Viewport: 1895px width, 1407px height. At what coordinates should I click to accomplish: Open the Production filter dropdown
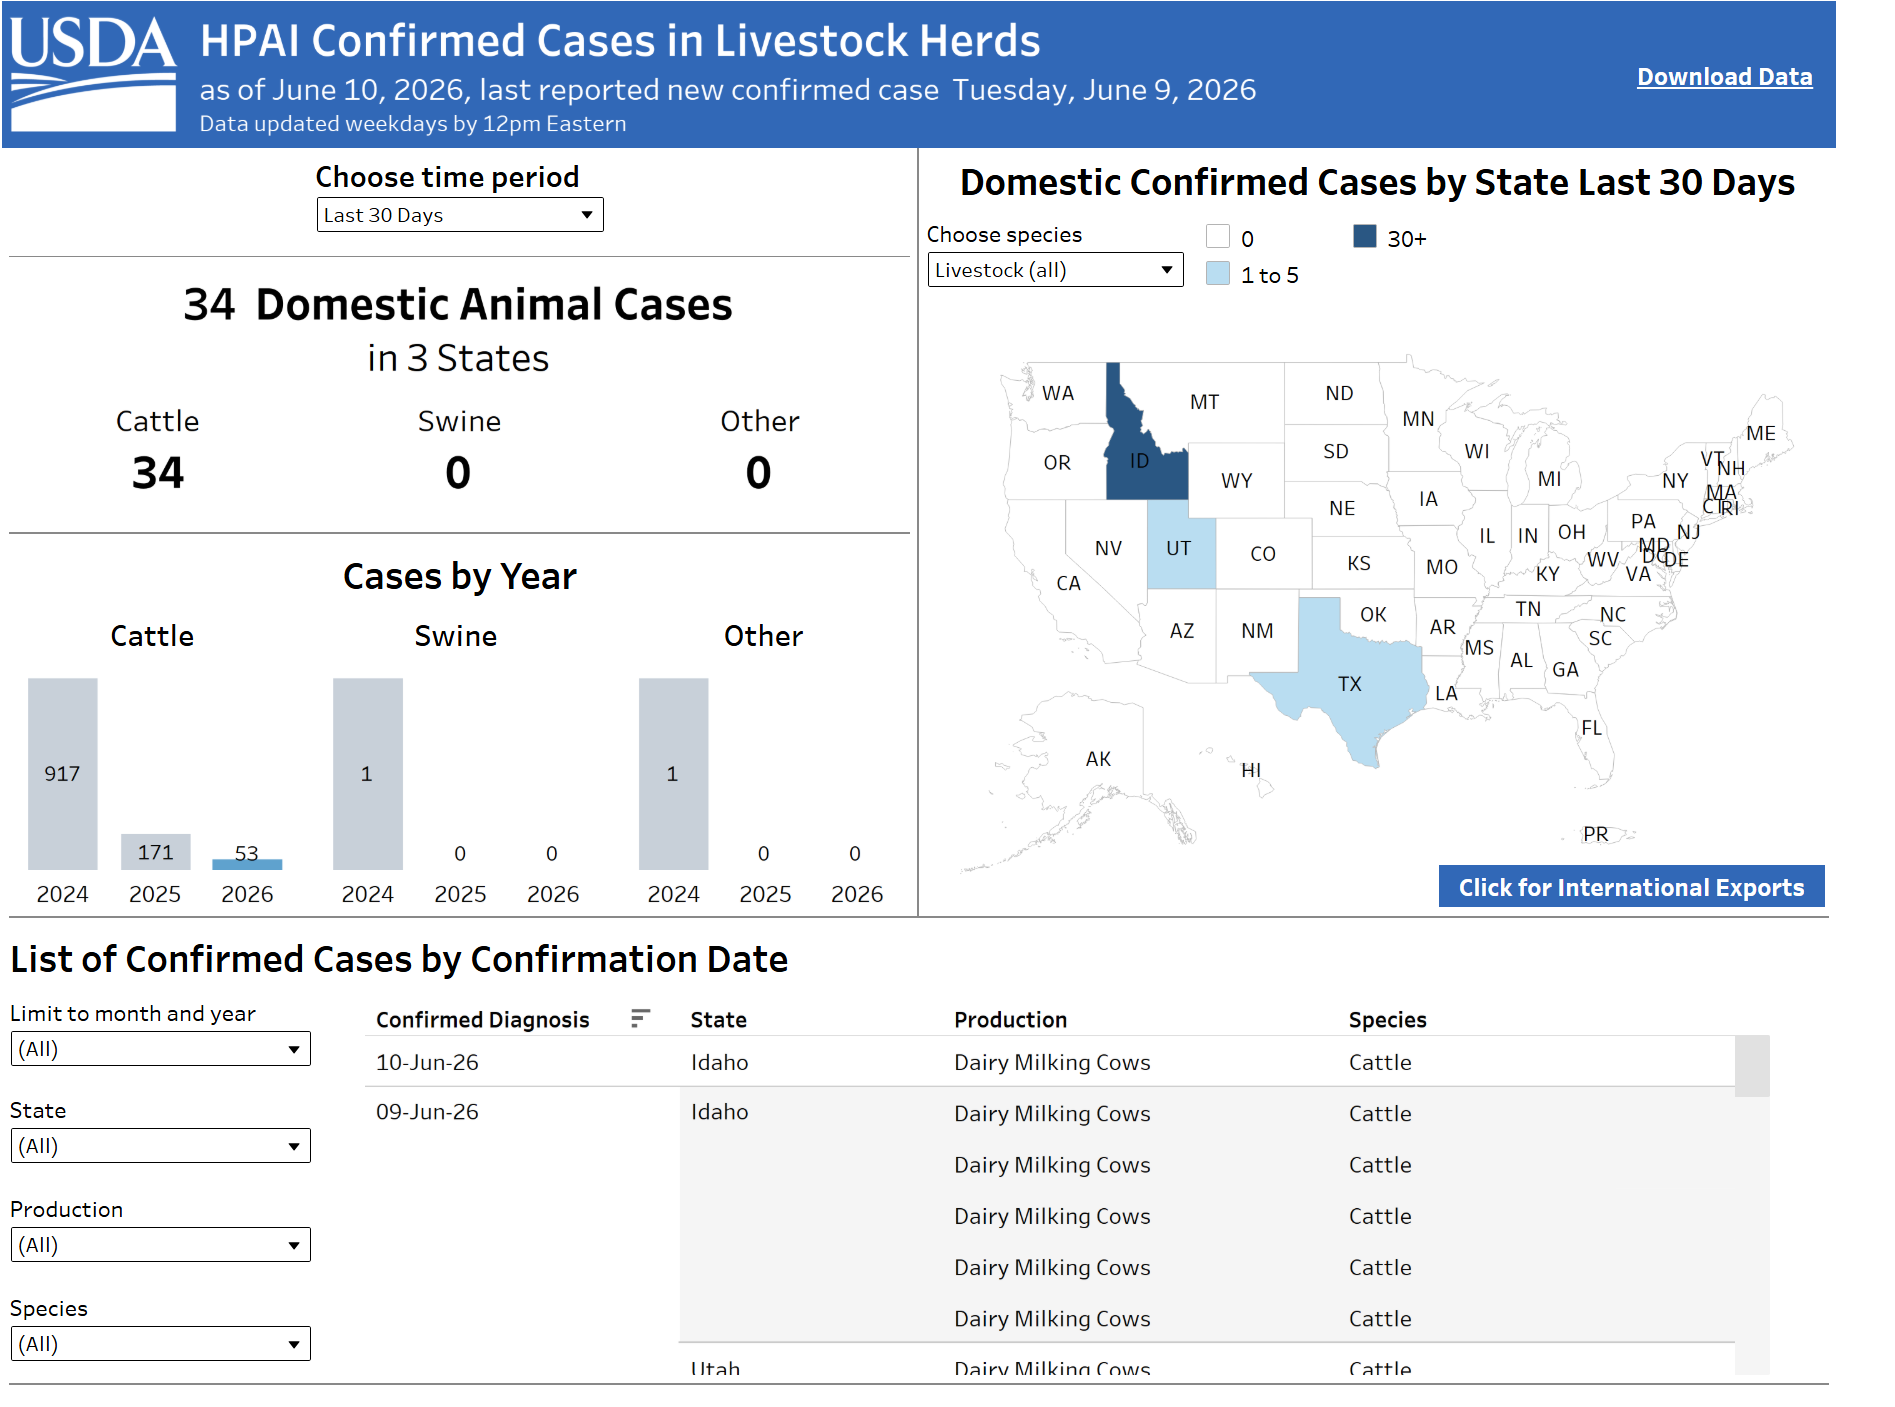tap(160, 1245)
